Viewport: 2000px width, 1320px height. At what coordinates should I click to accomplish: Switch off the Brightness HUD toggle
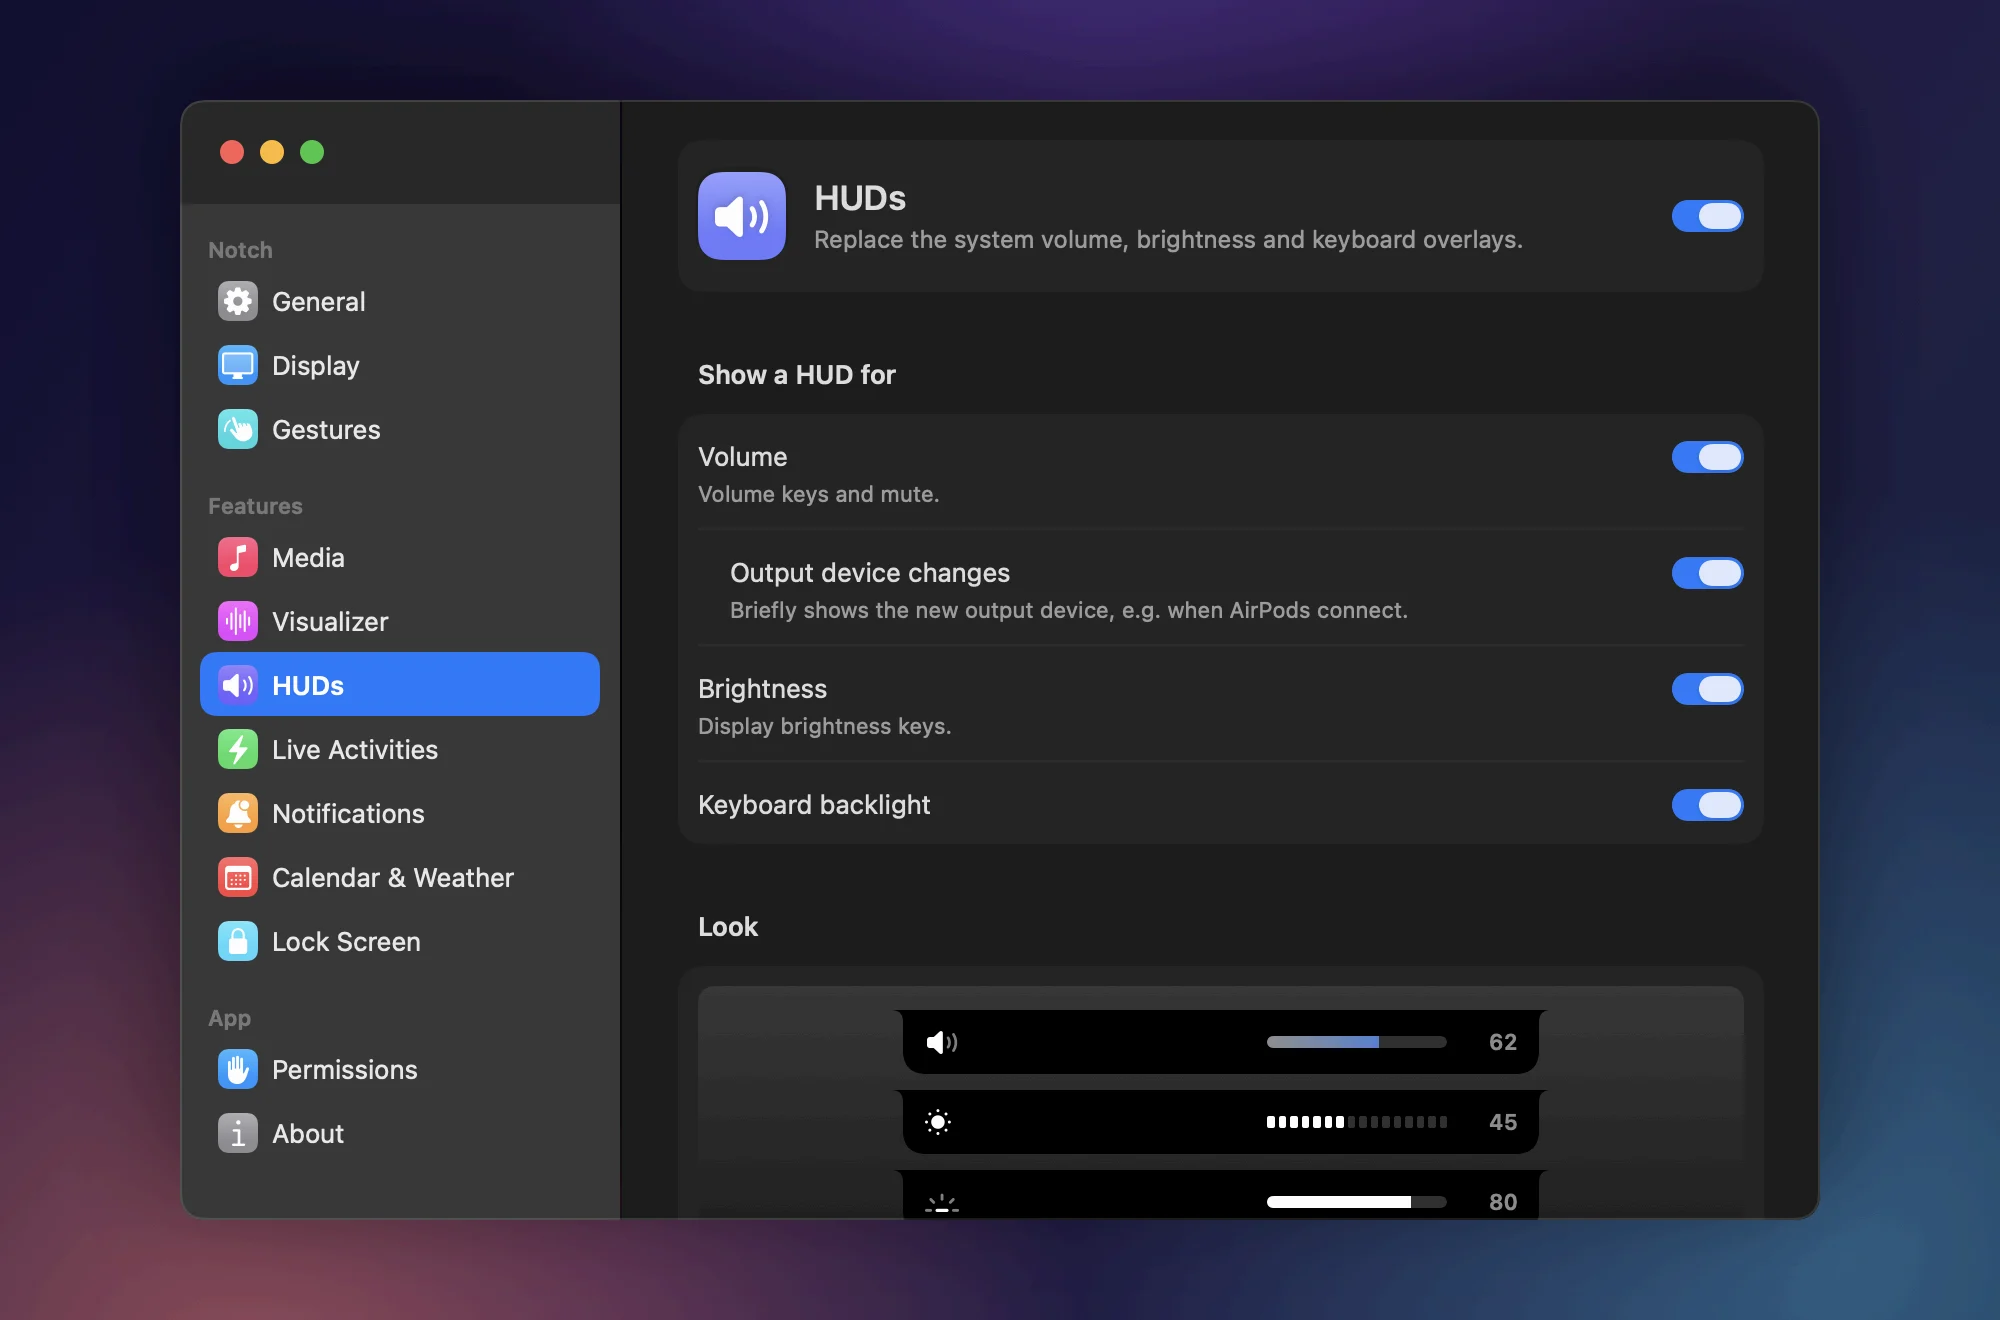(x=1708, y=689)
